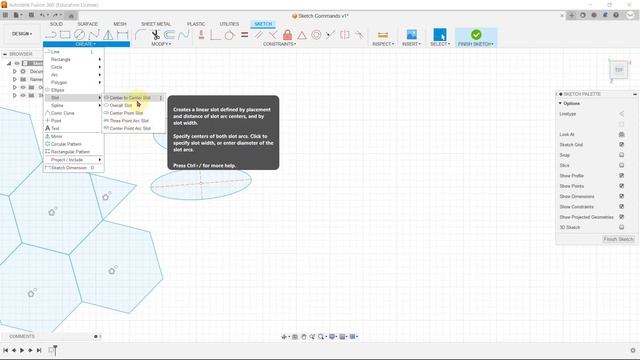Select the Polygon triangle tool icon
640x360 pixels.
(108, 35)
